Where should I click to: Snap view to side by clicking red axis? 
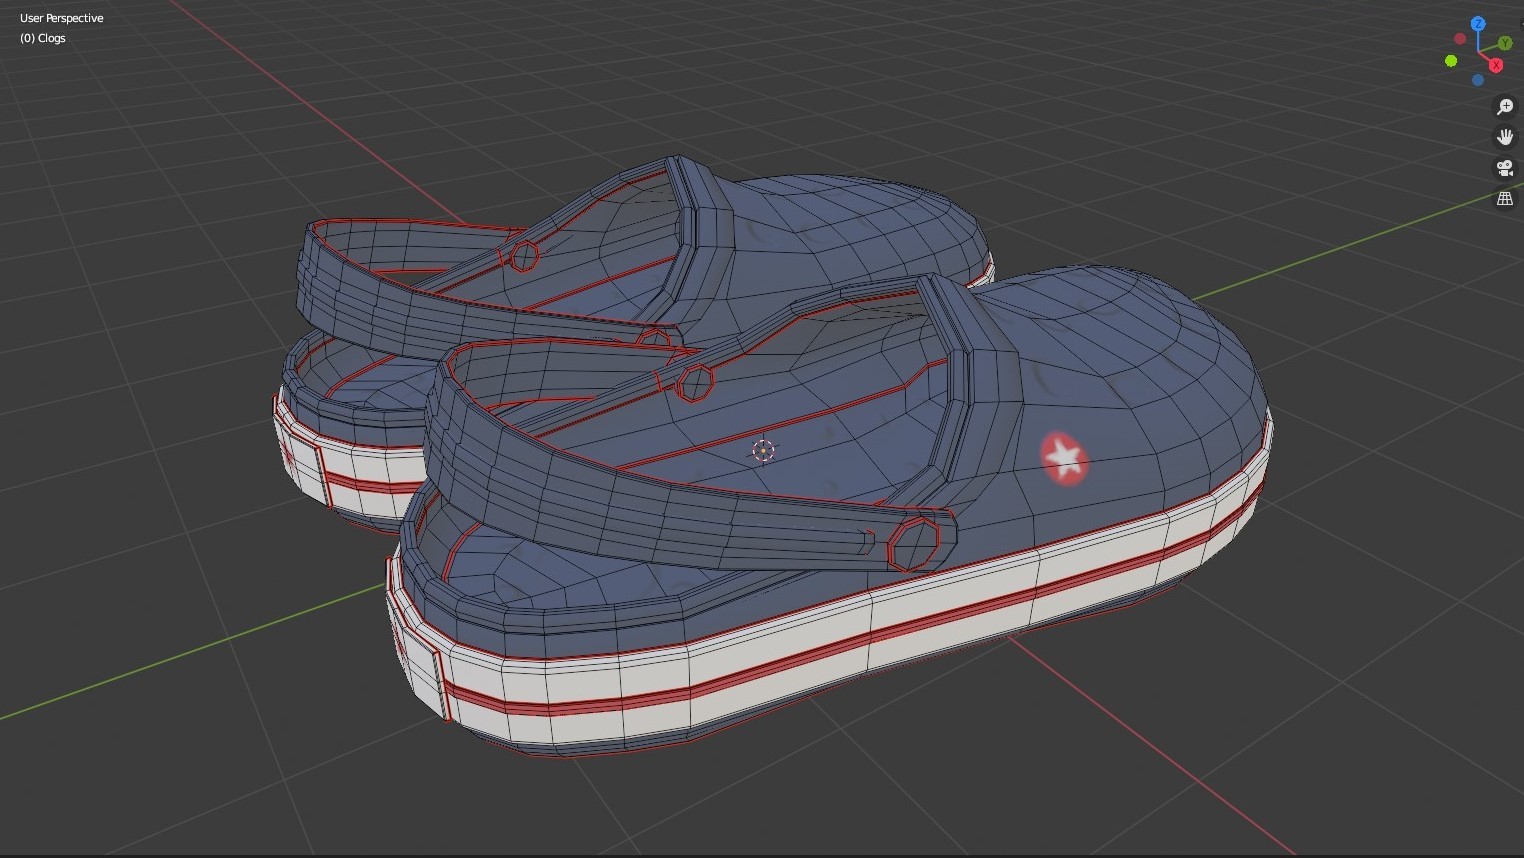click(1496, 65)
